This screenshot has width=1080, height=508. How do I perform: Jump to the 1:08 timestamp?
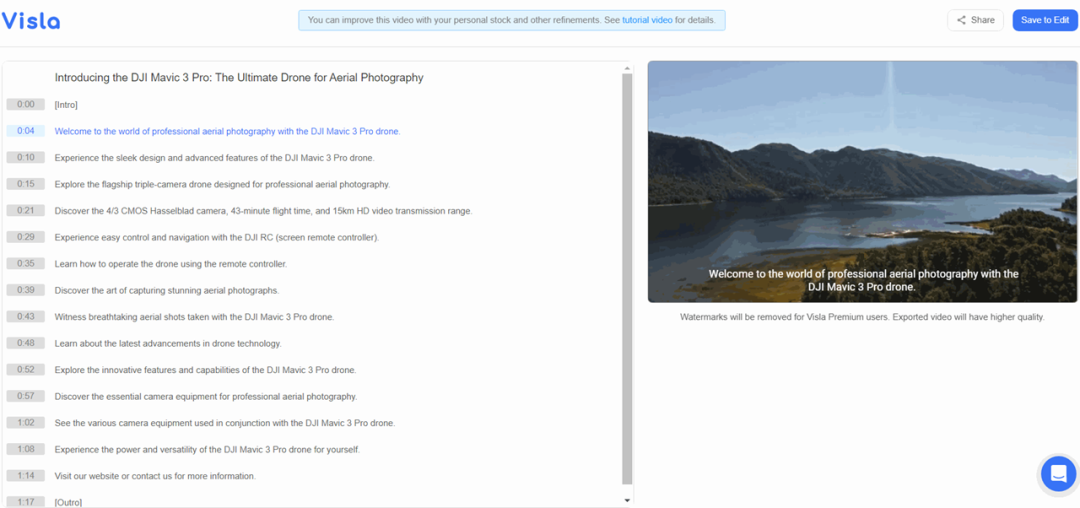point(25,449)
